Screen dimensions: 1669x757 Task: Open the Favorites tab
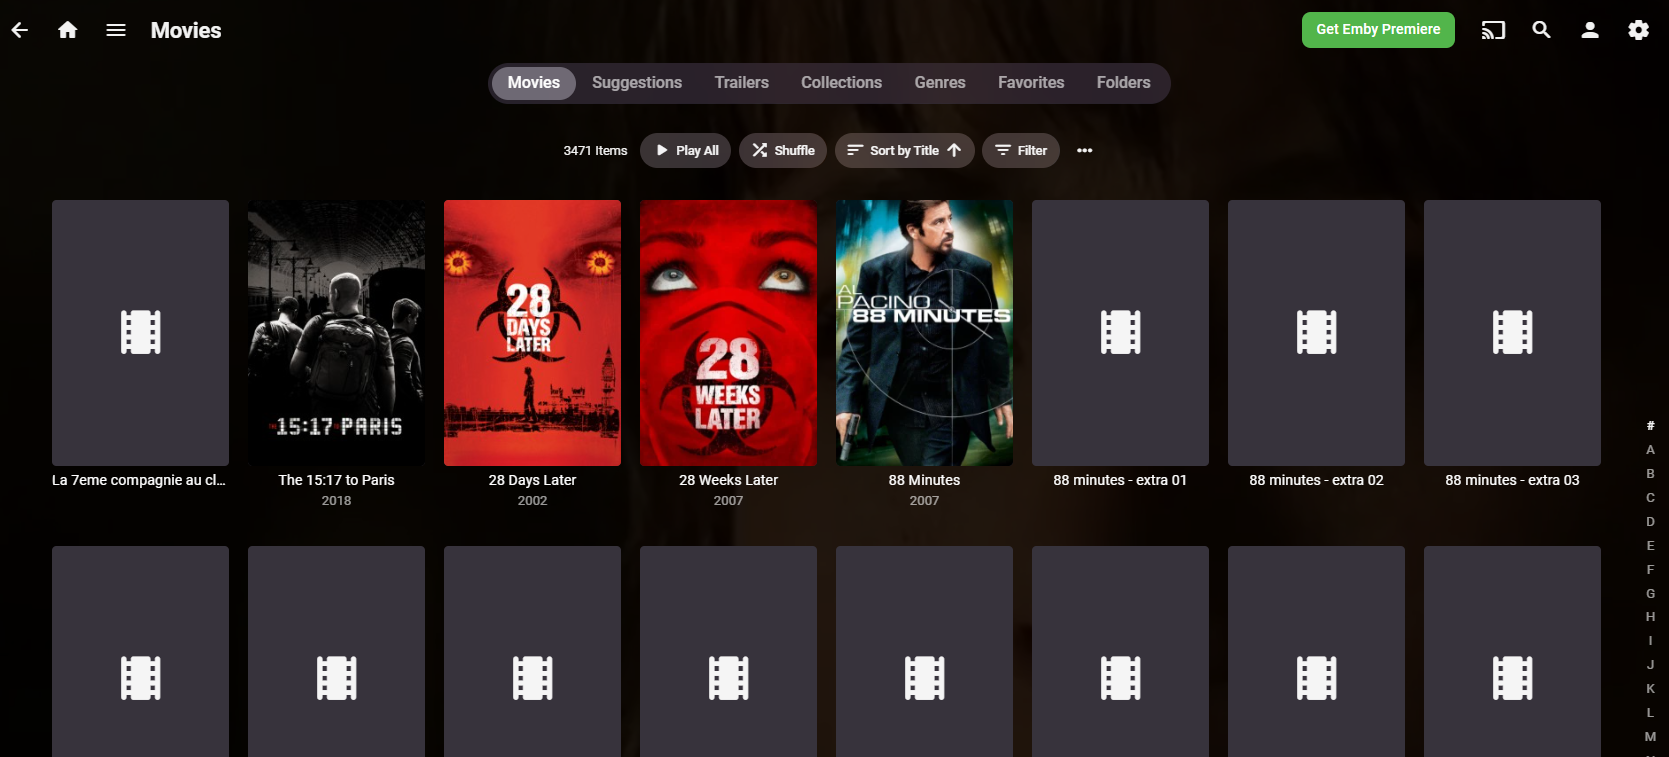(x=1031, y=83)
